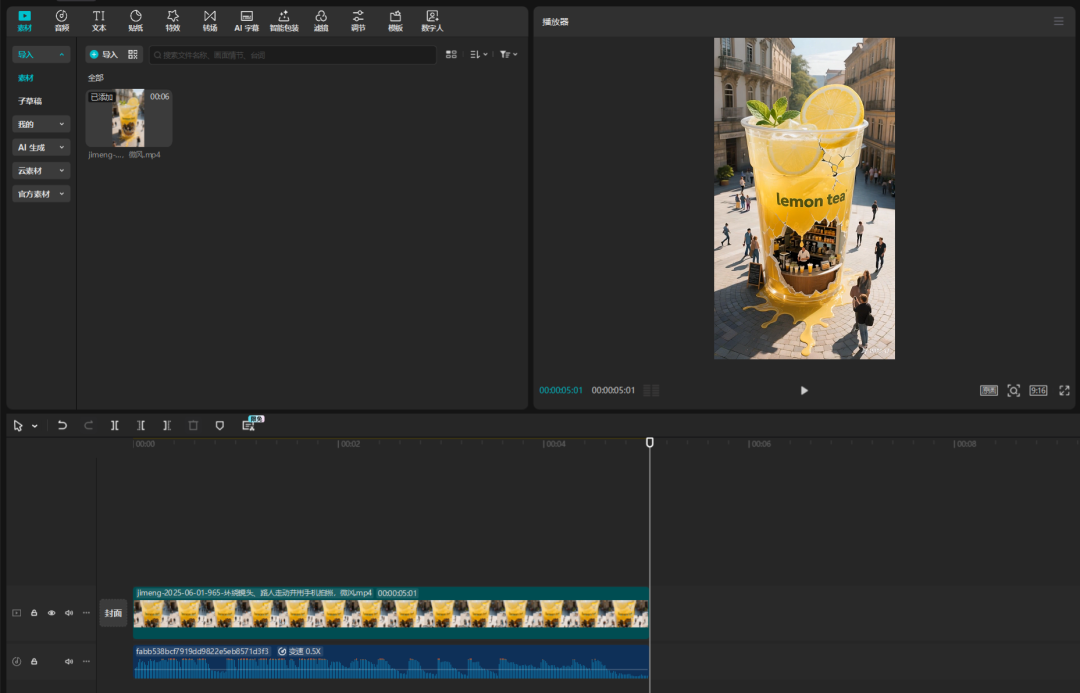Click the timeline playhead handle
This screenshot has width=1080, height=693.
pyautogui.click(x=650, y=442)
